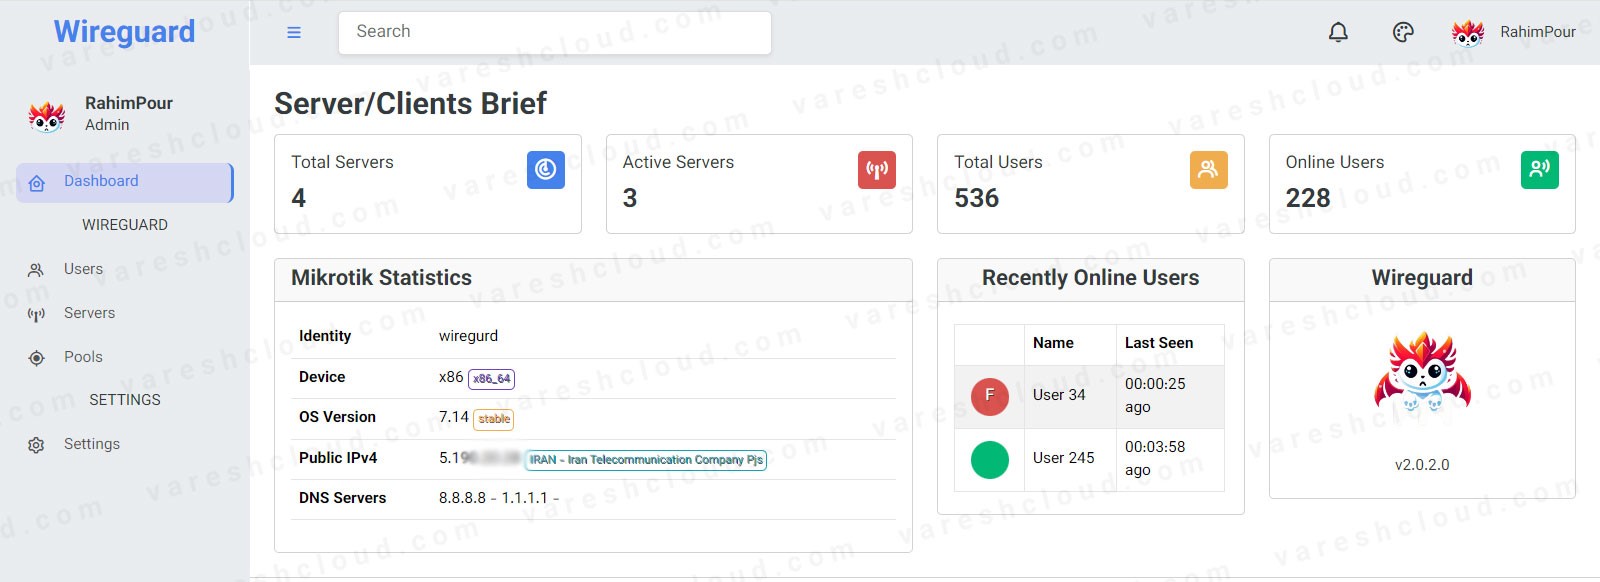Click the OS Version value 7.14
The image size is (1600, 582).
(x=454, y=417)
